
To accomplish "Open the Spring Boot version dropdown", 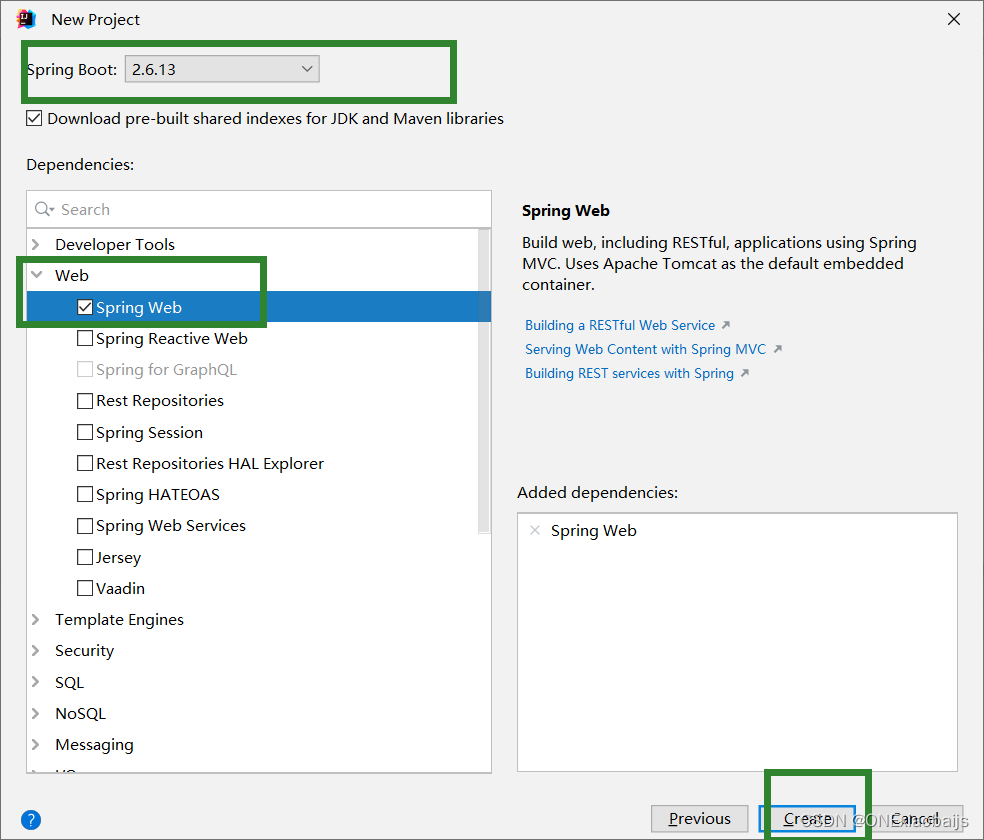I will pos(222,69).
